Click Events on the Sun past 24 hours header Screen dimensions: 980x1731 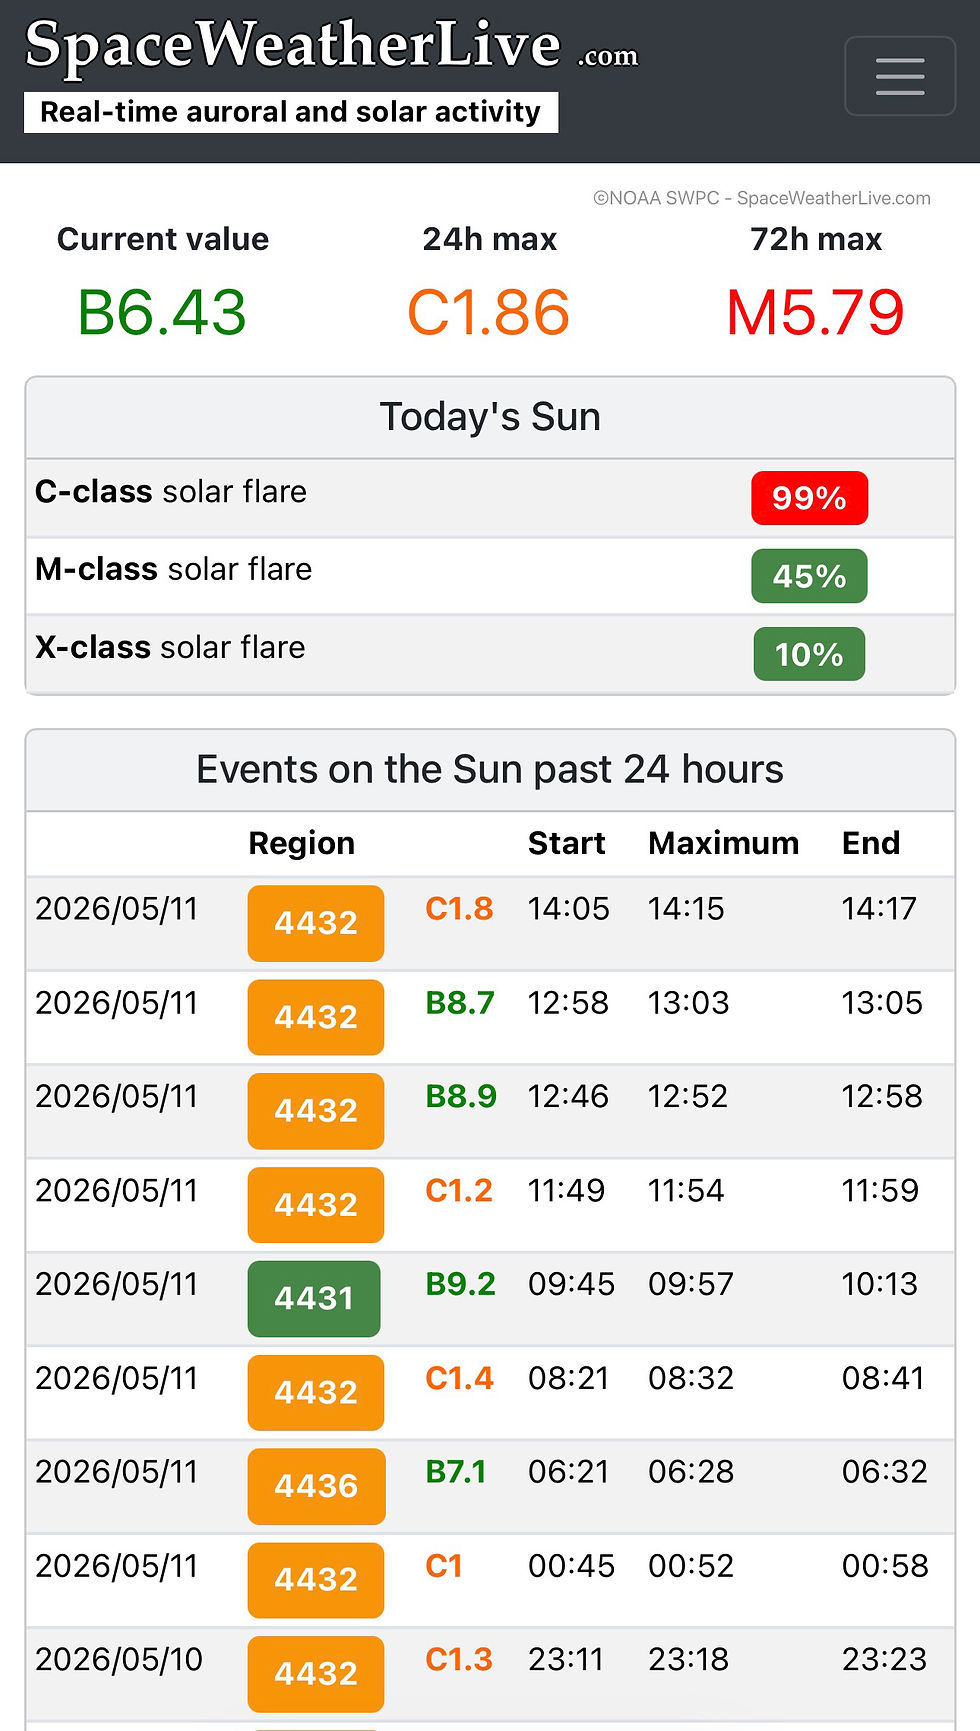pos(490,770)
